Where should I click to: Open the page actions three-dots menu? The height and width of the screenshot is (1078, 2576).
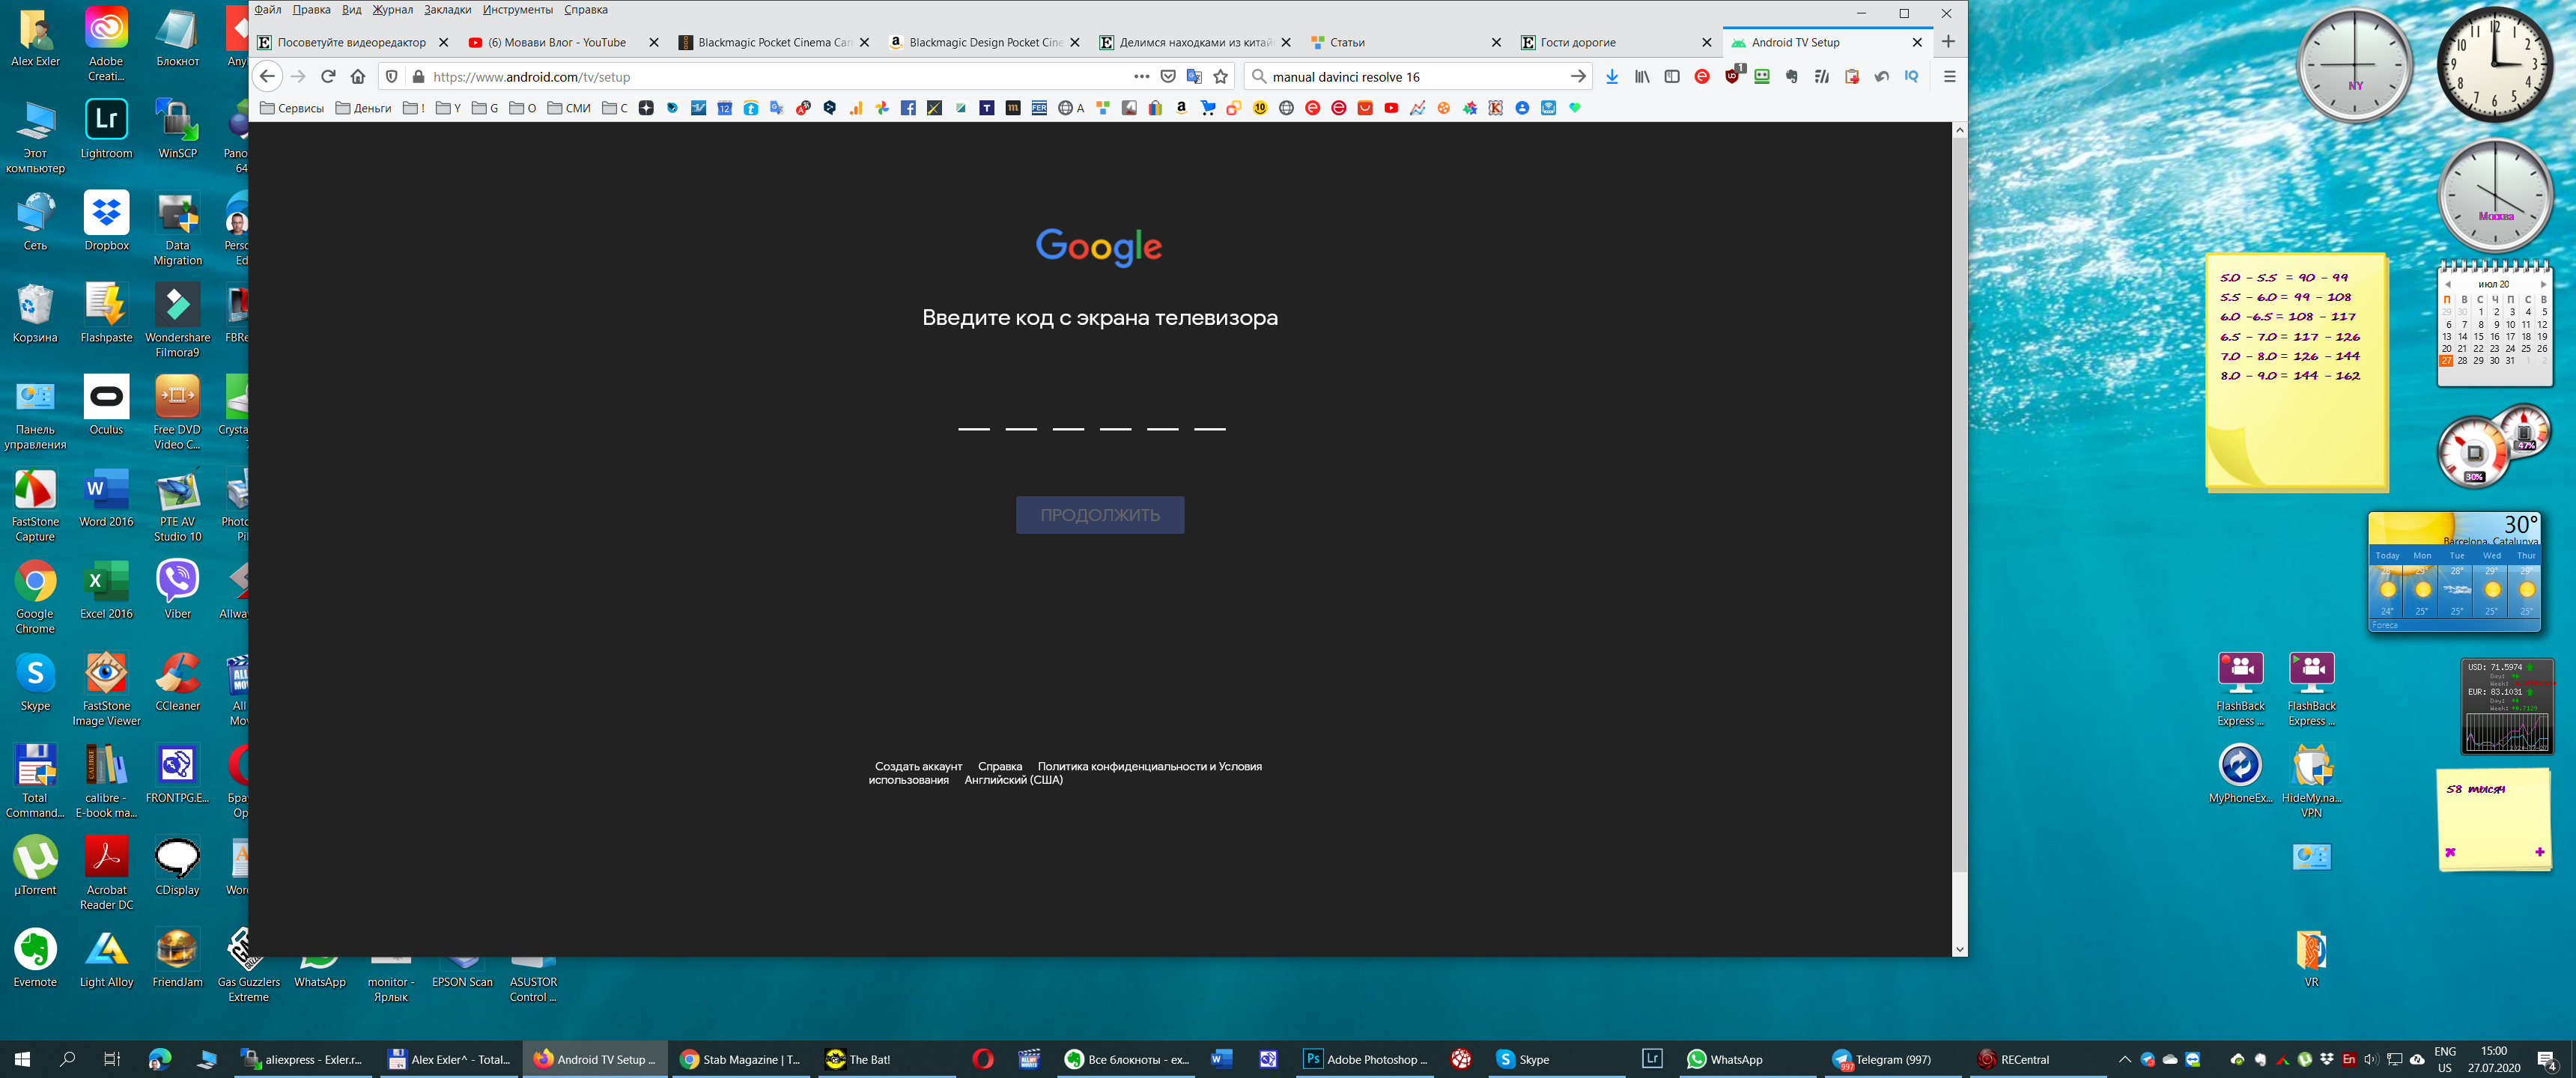coord(1141,76)
